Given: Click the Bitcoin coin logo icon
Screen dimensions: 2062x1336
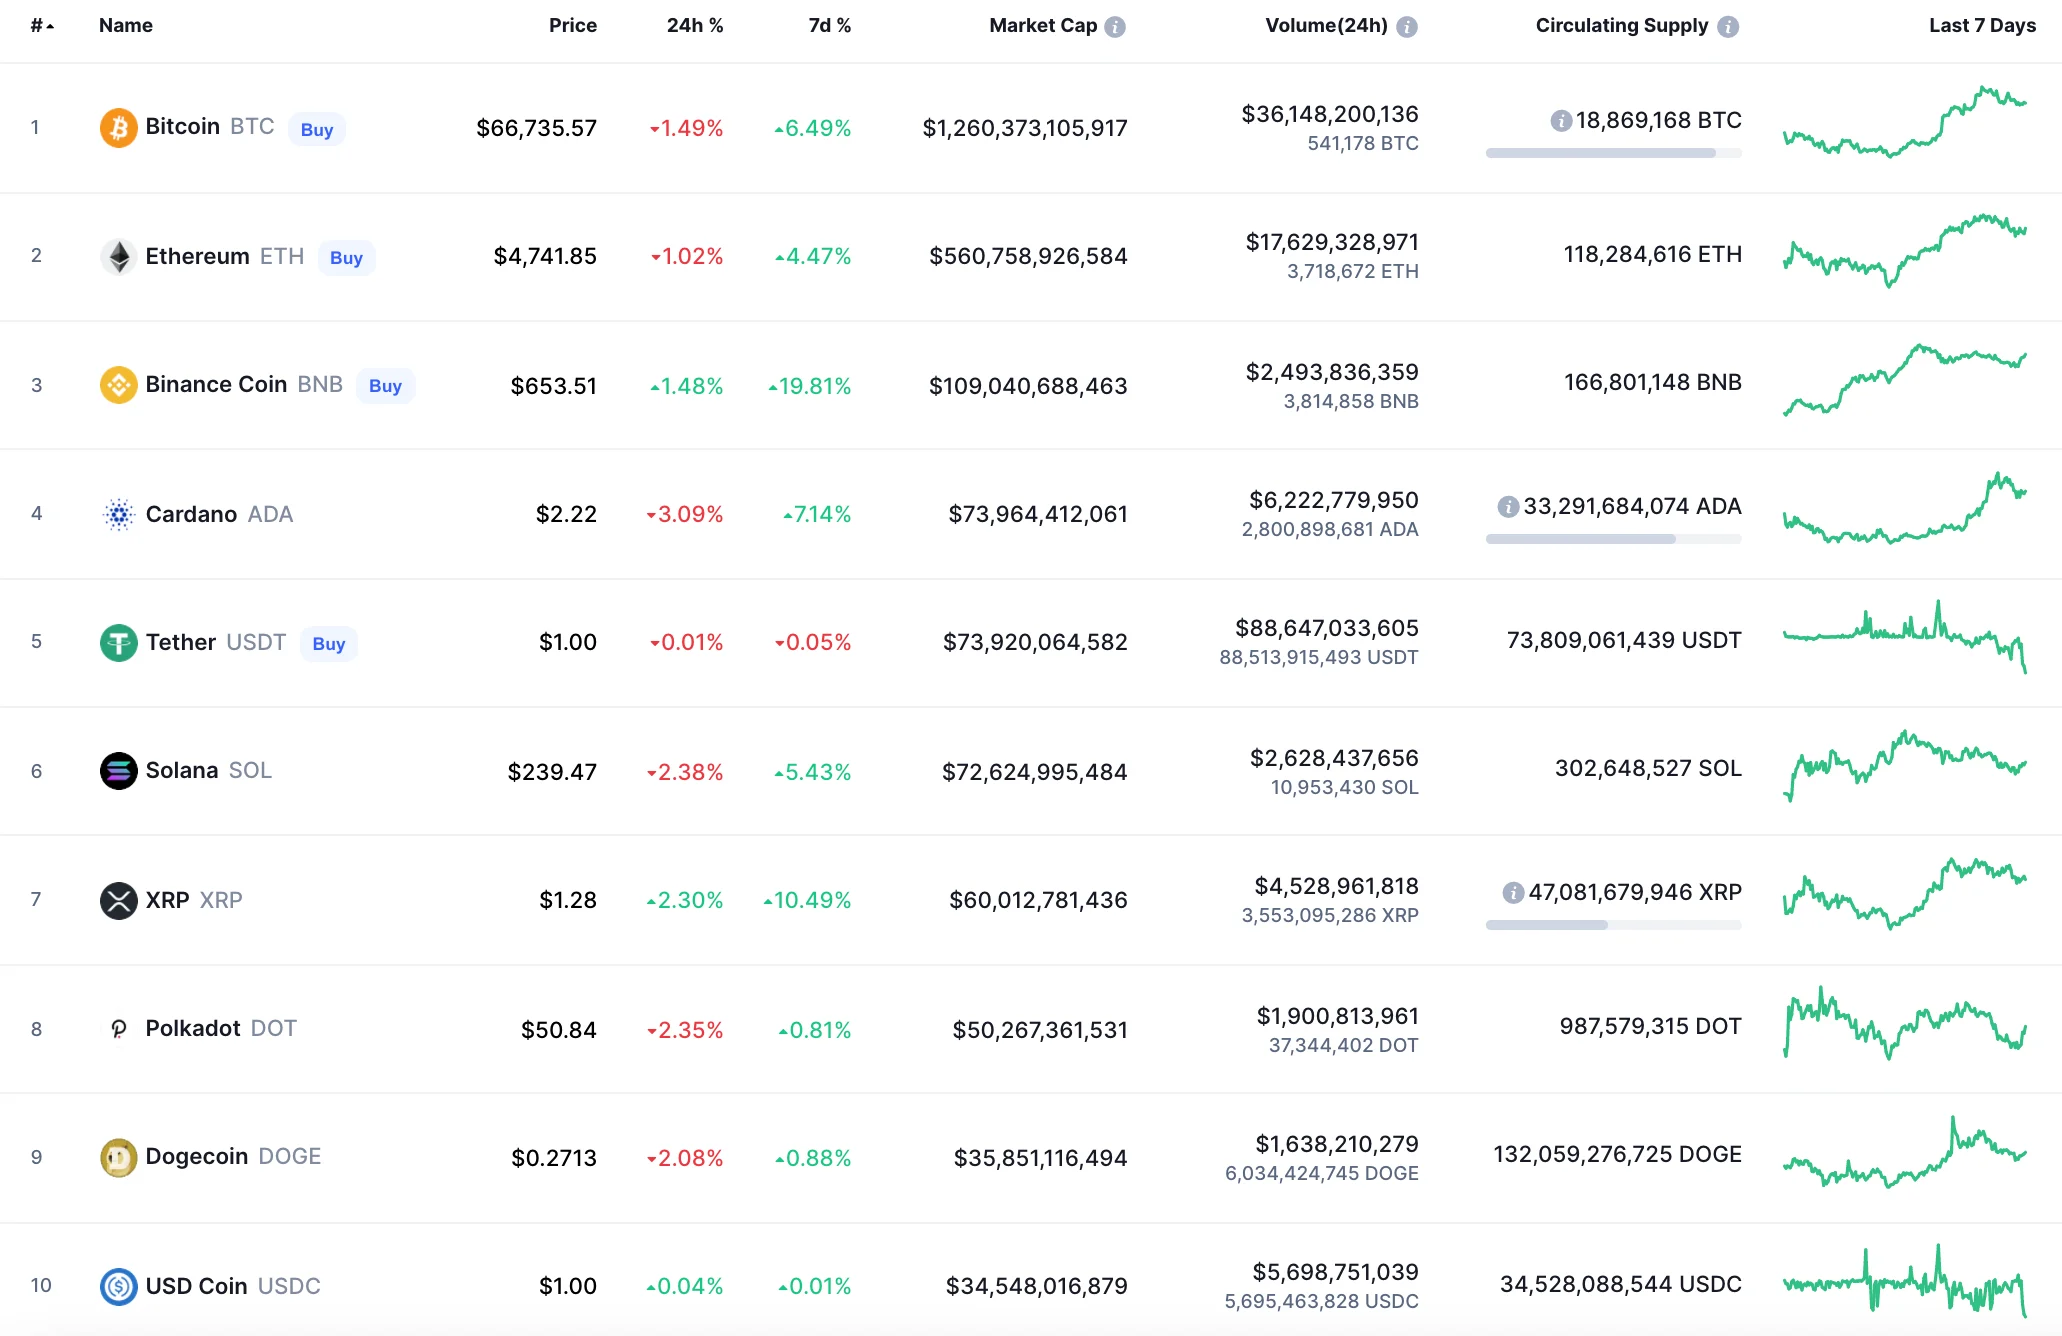Looking at the screenshot, I should point(118,128).
